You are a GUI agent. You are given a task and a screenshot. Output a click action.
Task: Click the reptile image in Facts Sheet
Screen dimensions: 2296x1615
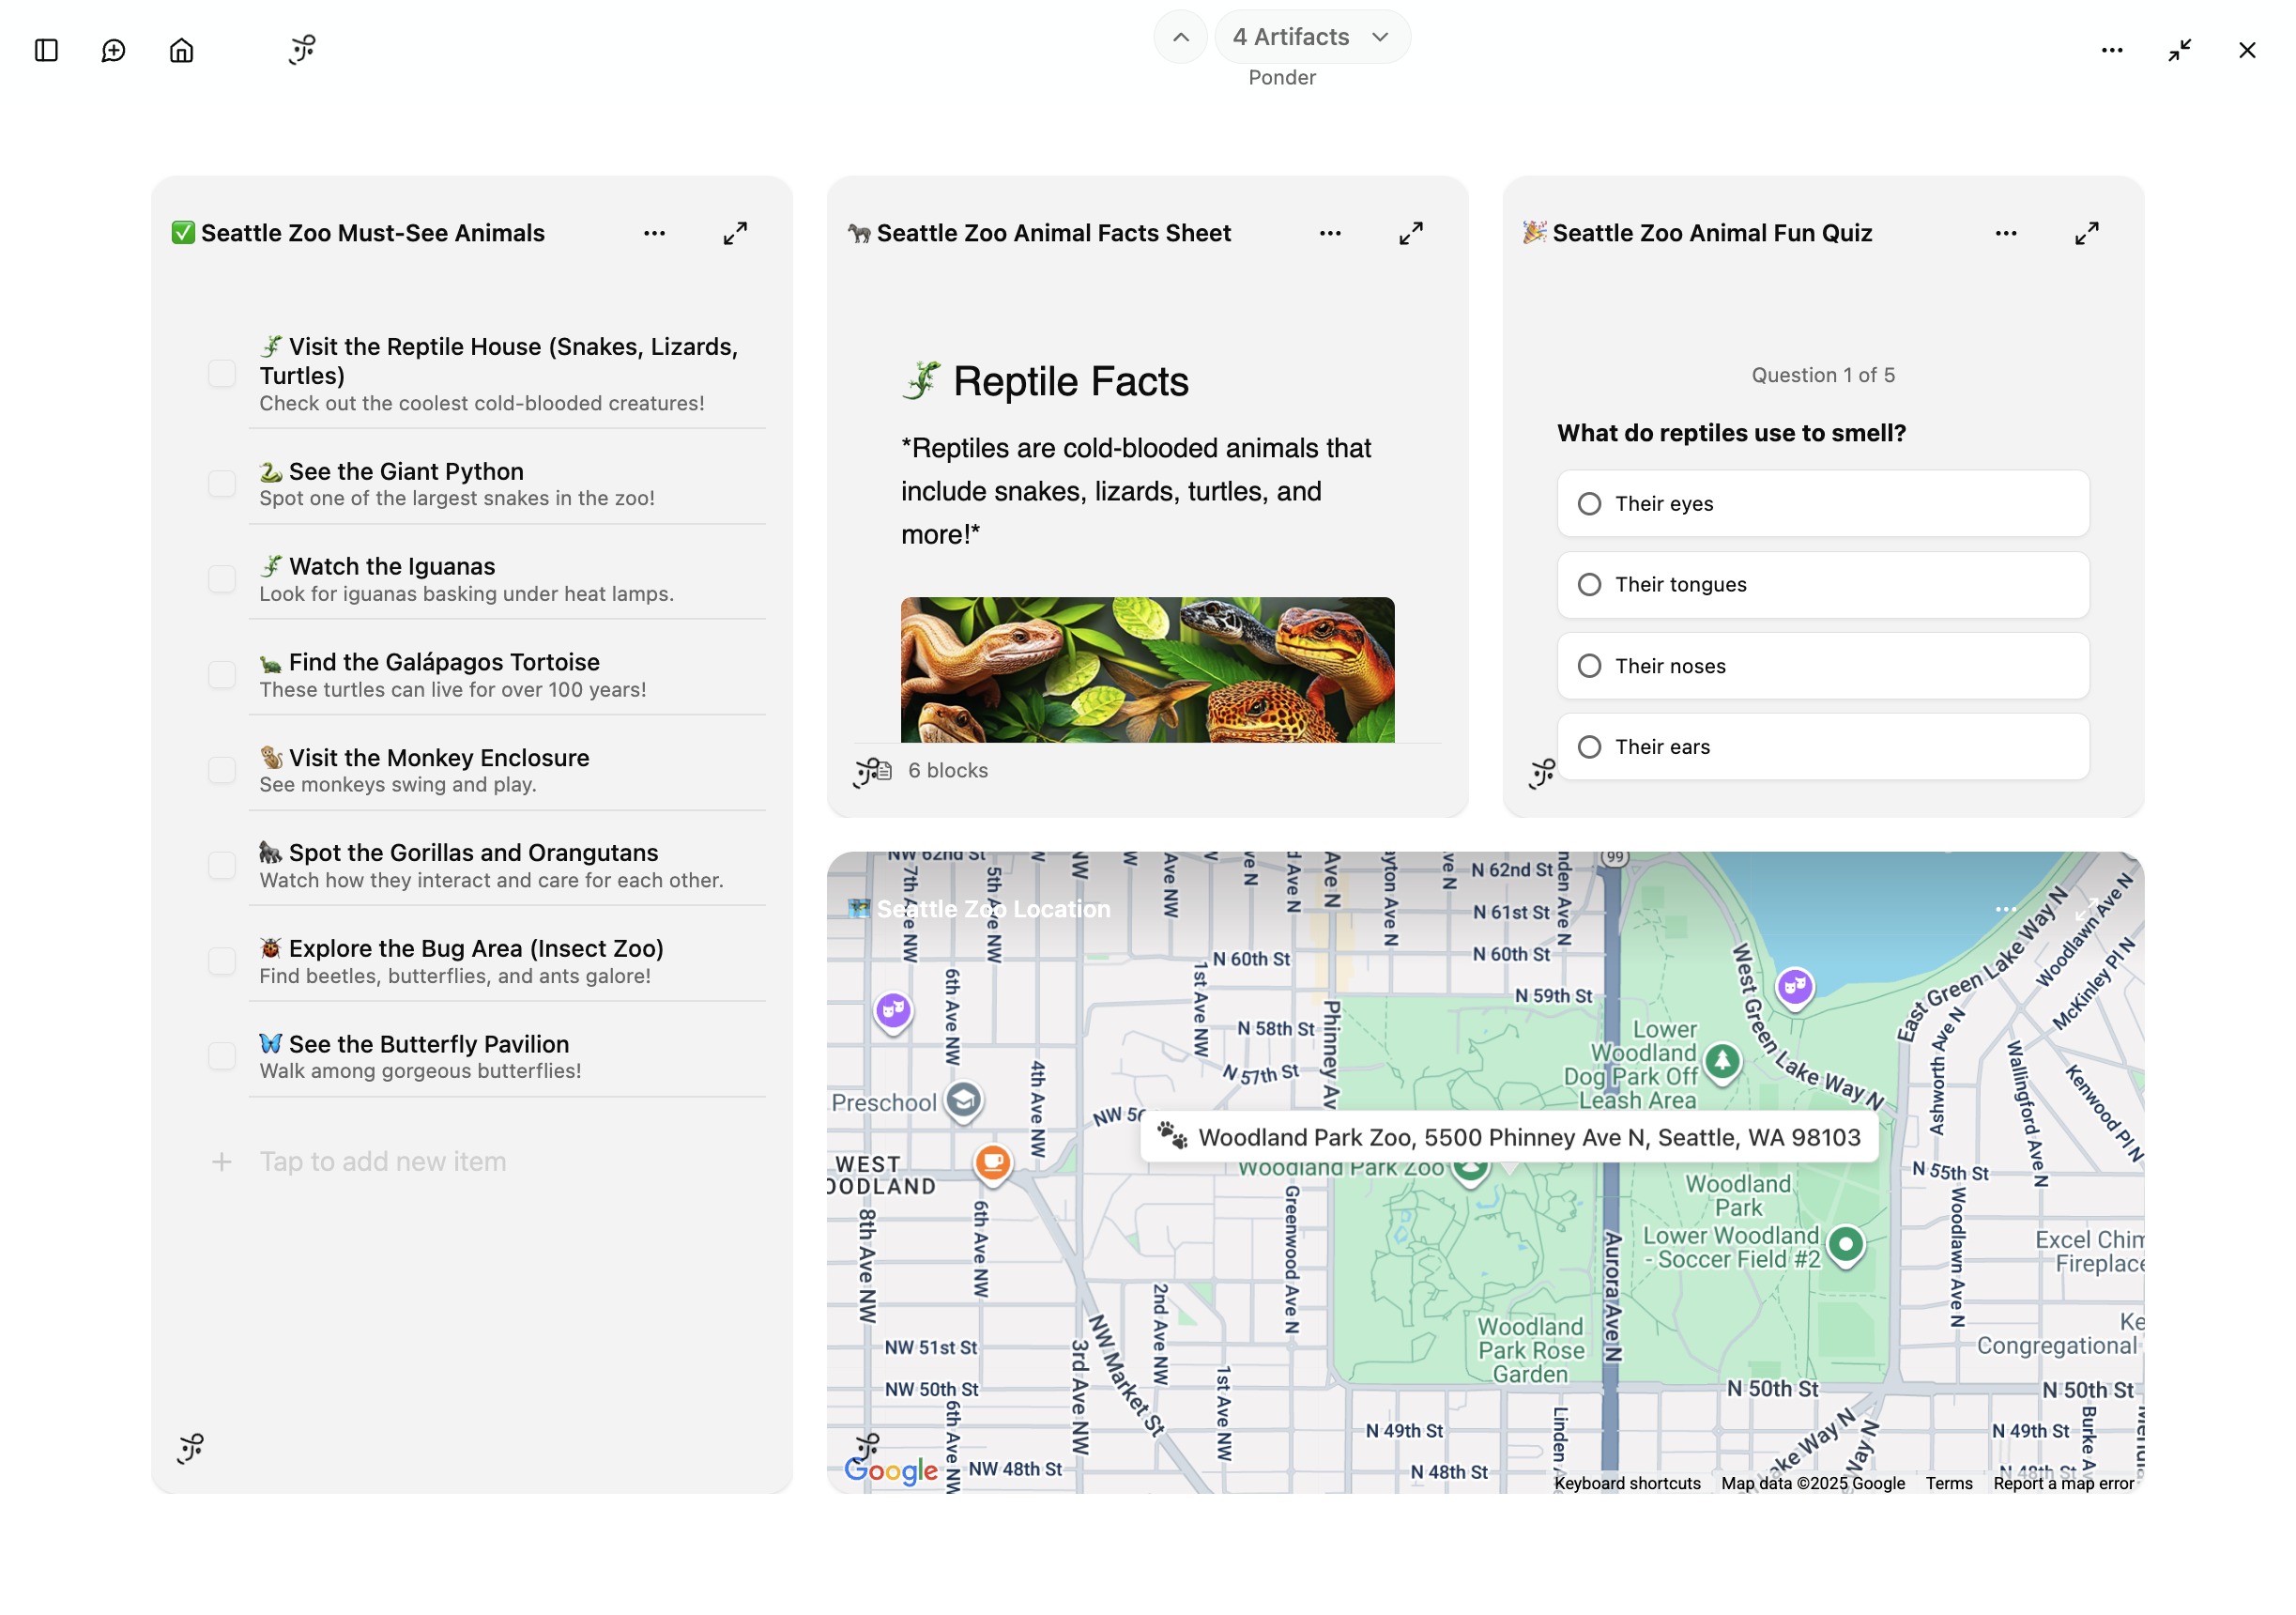1147,669
